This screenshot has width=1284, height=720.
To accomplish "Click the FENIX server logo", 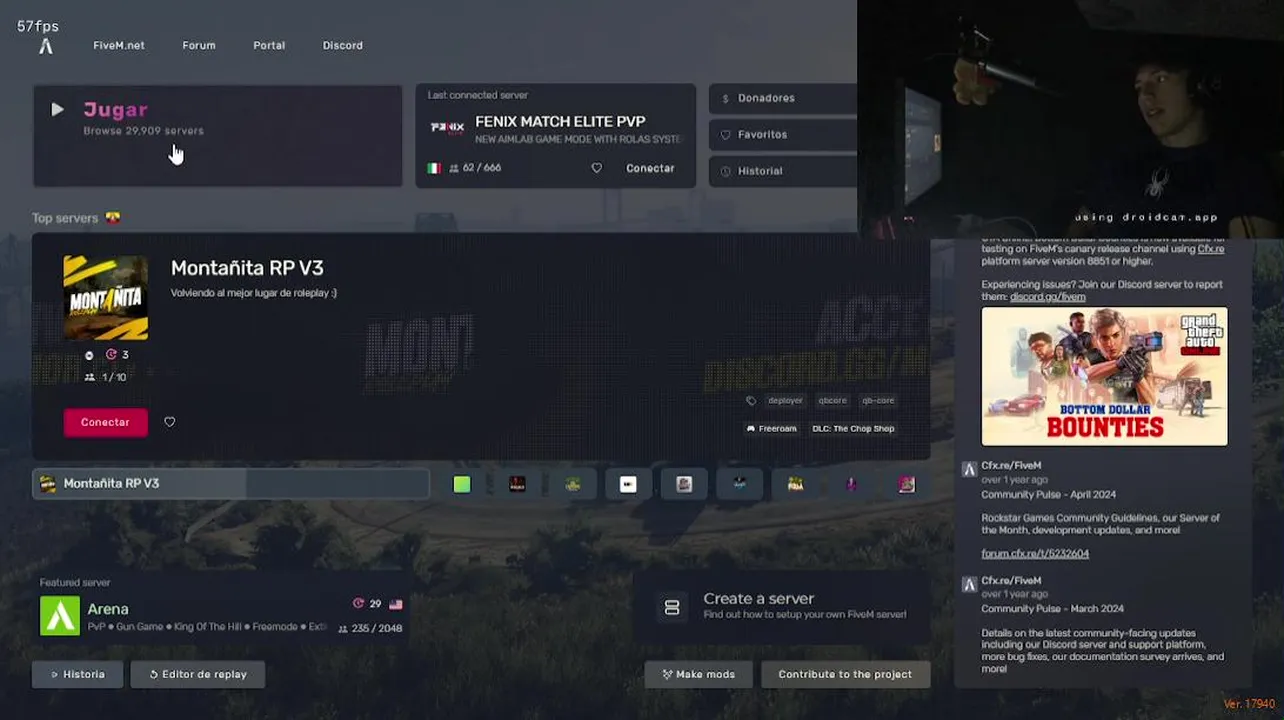I will click(x=447, y=127).
